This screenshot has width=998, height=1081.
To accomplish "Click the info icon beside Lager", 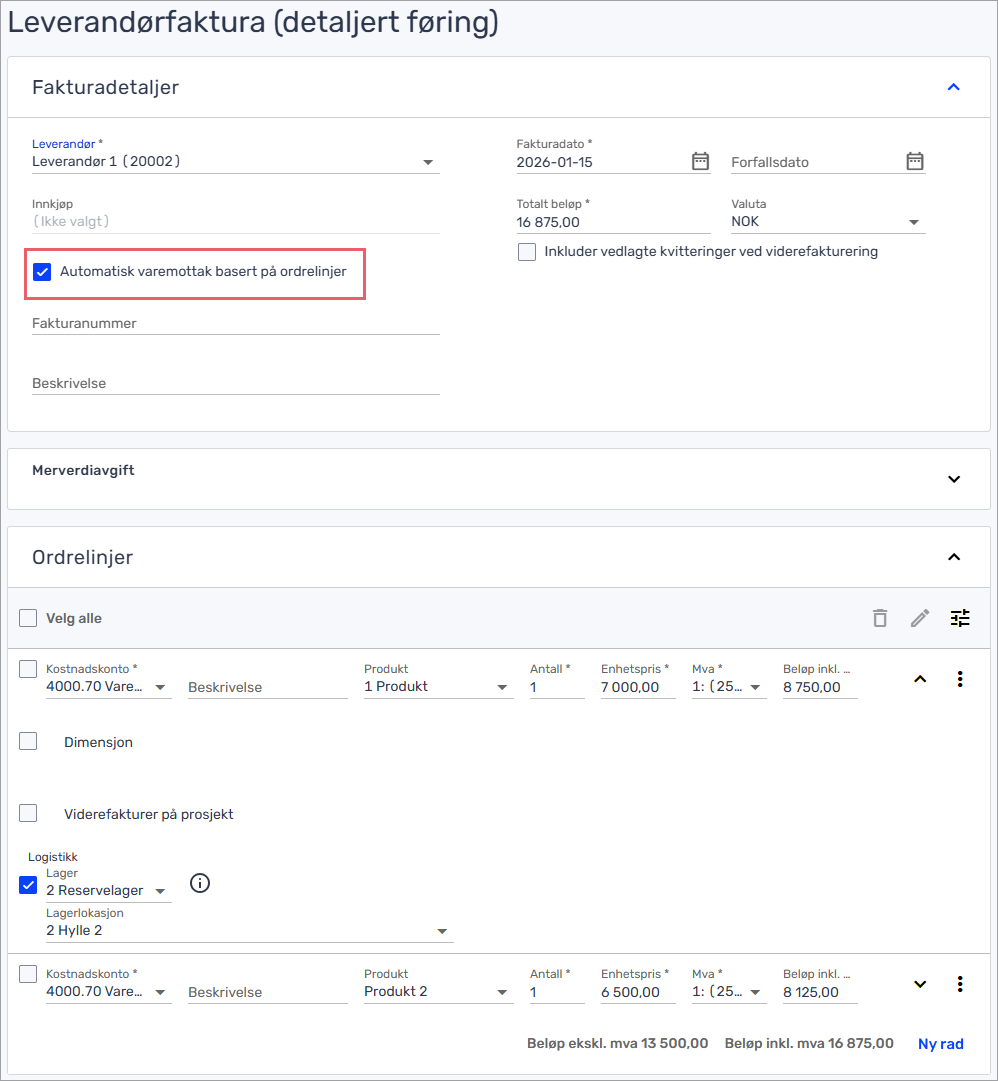I will pos(200,883).
